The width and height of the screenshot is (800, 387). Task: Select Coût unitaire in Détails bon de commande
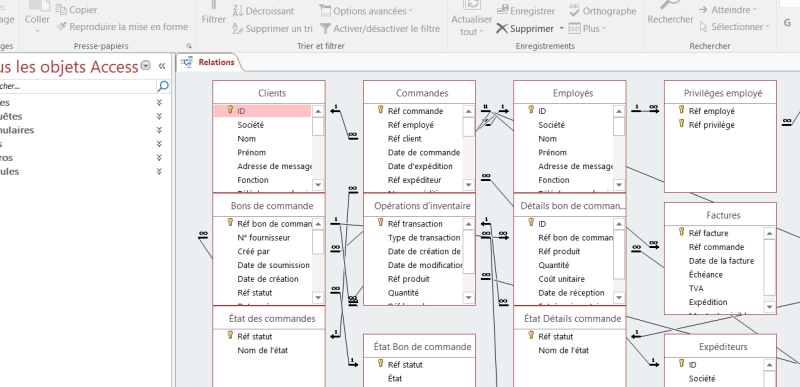tap(563, 278)
